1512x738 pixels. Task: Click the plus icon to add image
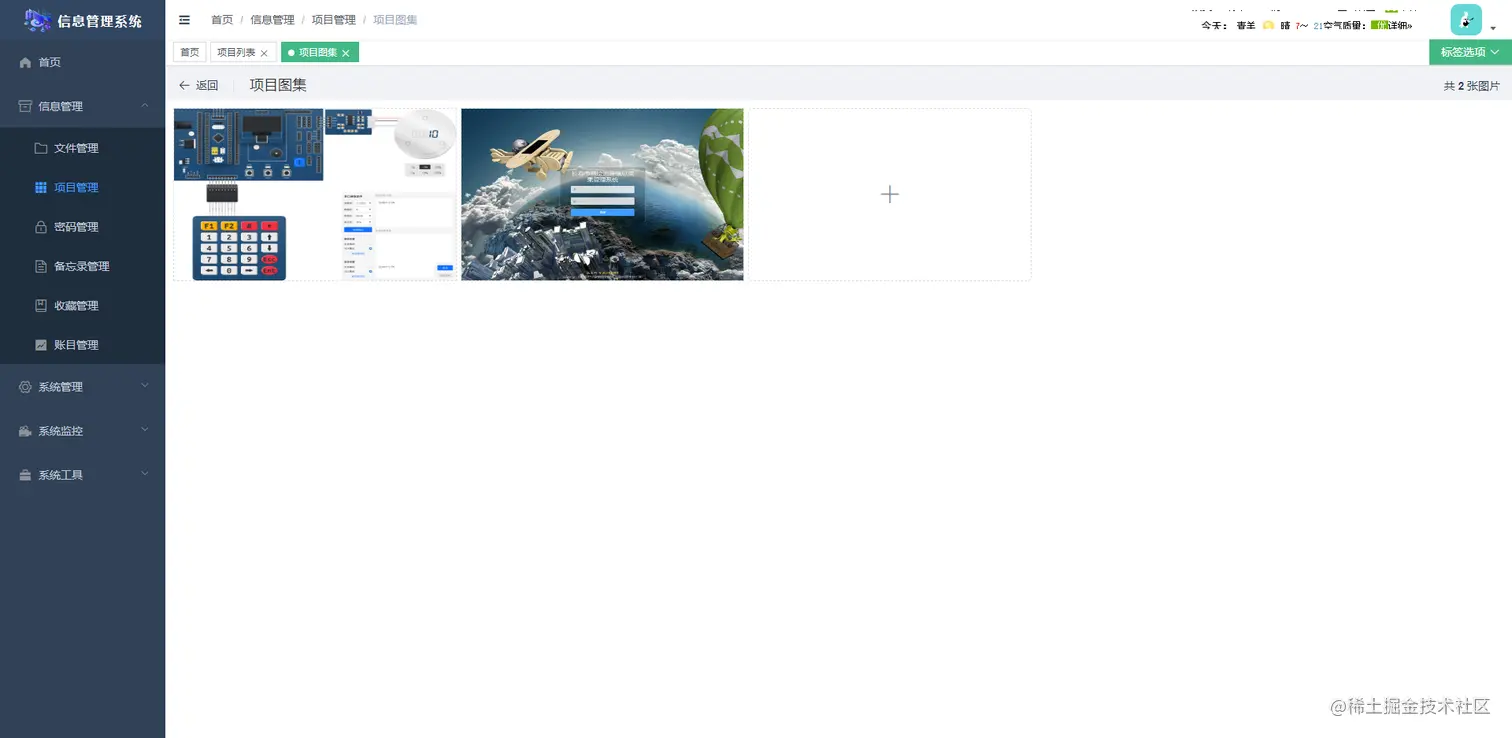click(x=889, y=194)
